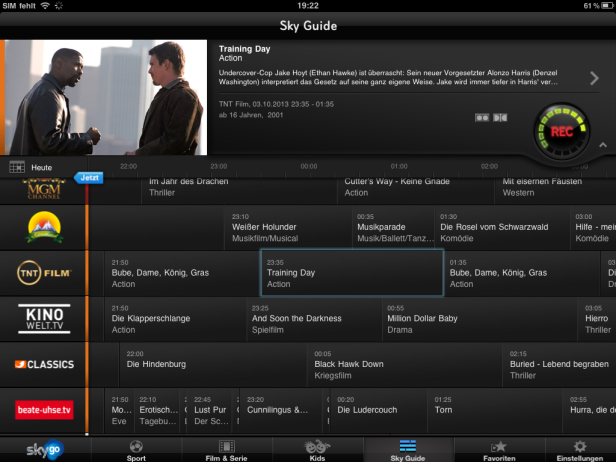
Task: Select Black Hawk Down program
Action: [405, 364]
